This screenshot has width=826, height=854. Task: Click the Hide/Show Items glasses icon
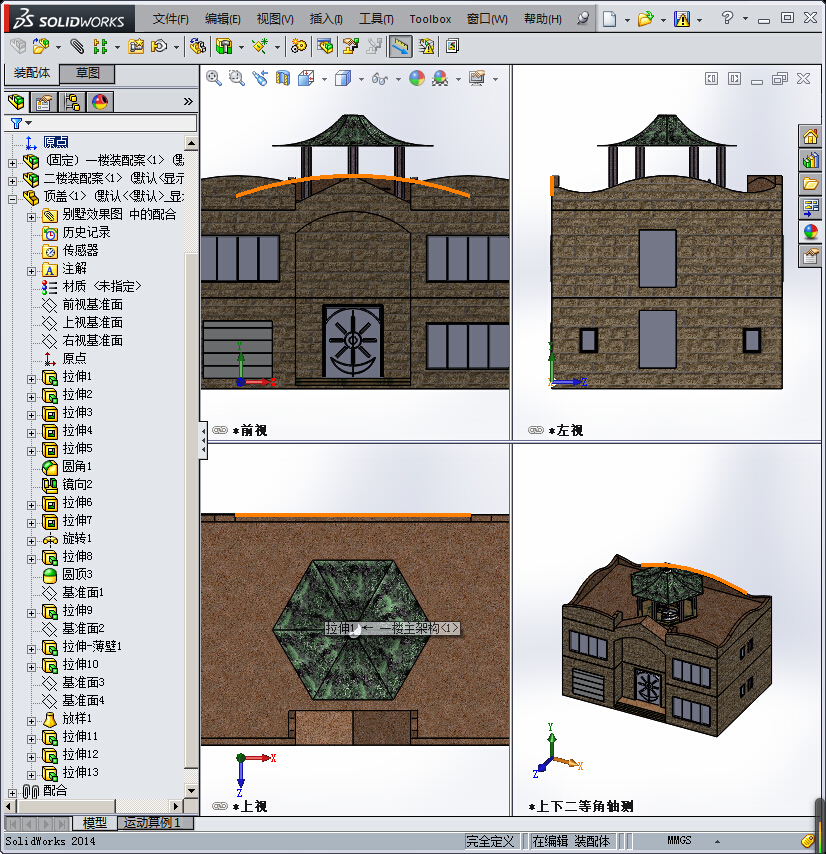click(x=380, y=79)
